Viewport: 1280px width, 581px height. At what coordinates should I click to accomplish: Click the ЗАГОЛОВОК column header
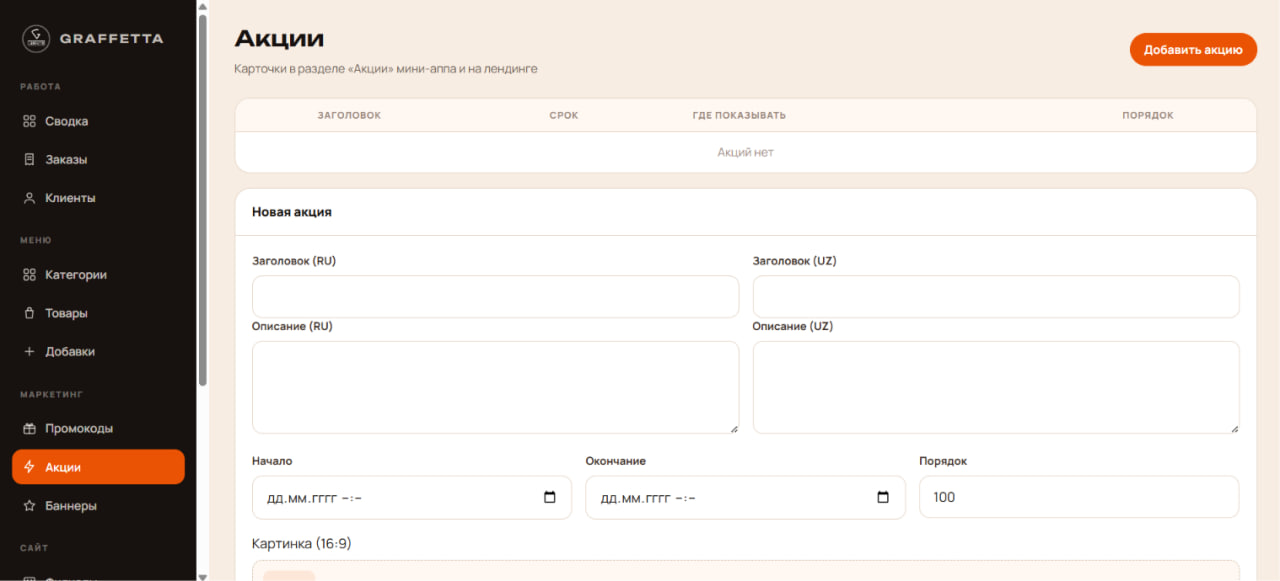(x=349, y=115)
